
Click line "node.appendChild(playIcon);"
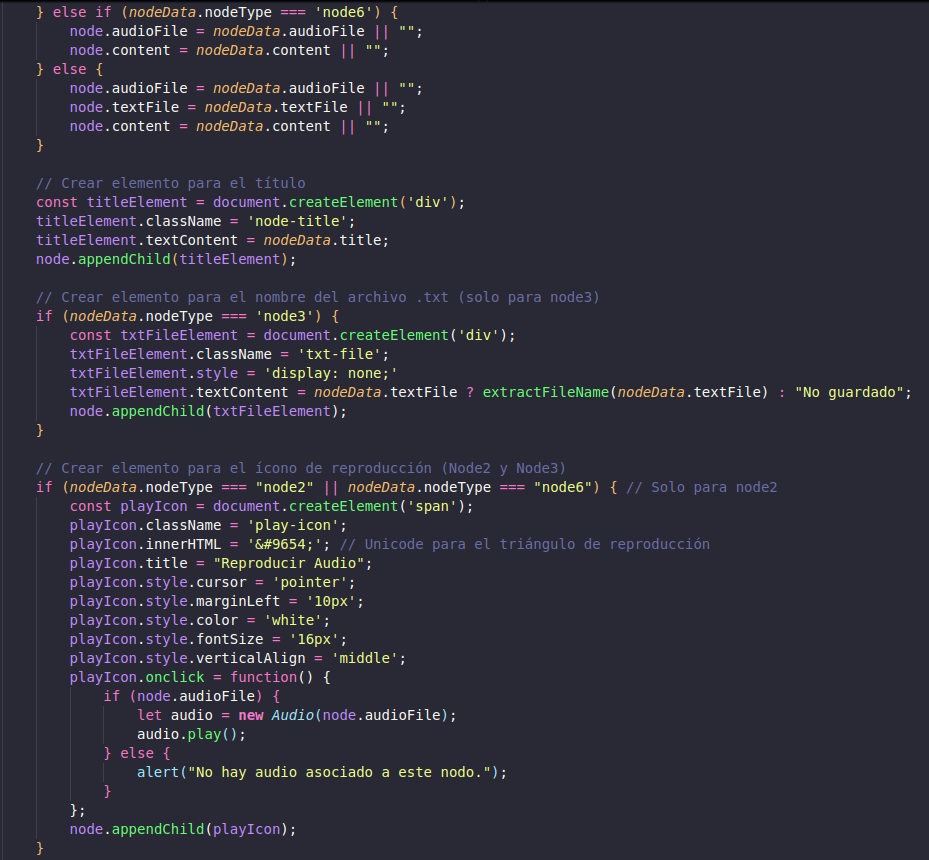tap(183, 829)
